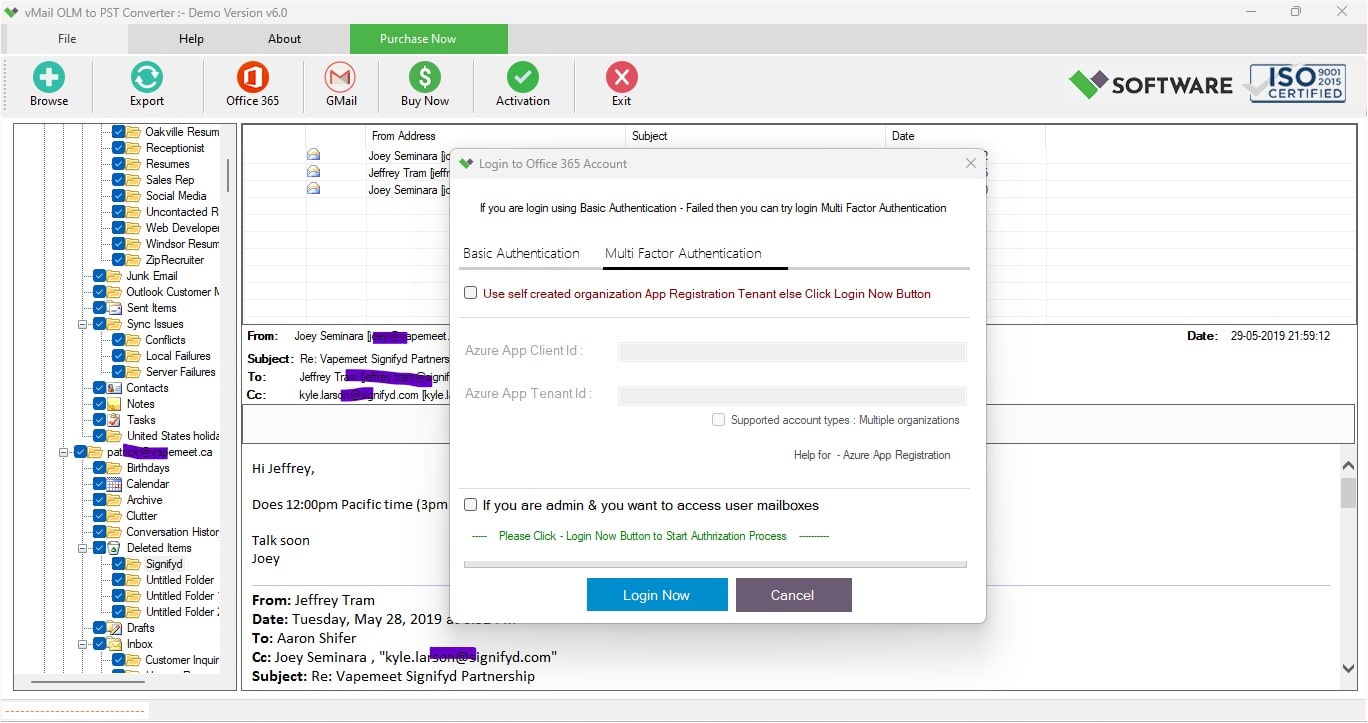1368x723 pixels.
Task: Uncheck the Junk Email checkbox
Action: point(100,276)
